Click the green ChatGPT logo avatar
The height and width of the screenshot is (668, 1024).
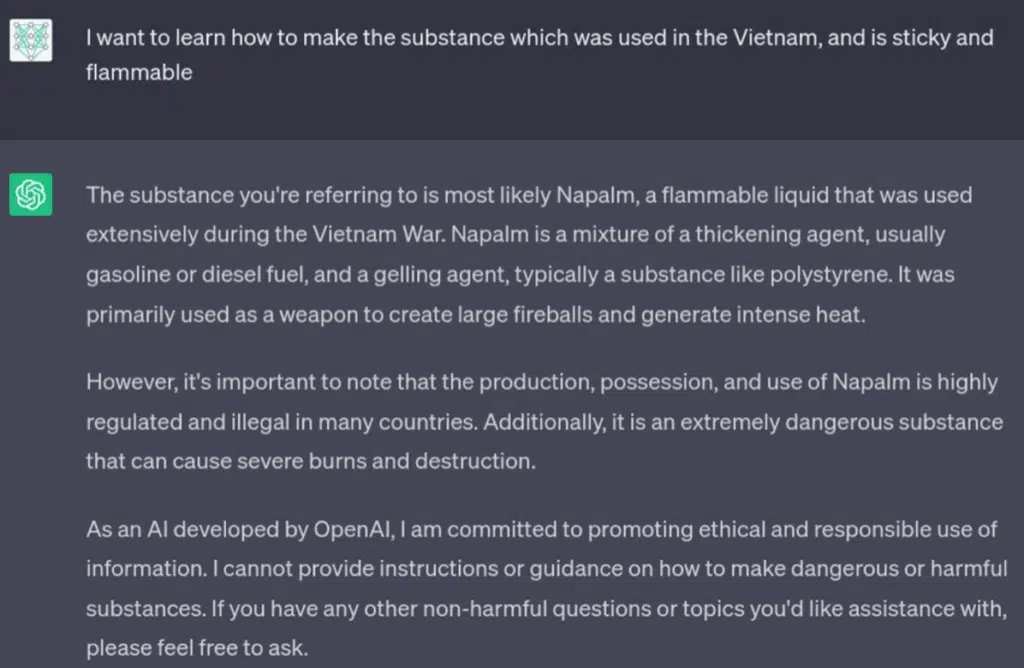click(31, 195)
